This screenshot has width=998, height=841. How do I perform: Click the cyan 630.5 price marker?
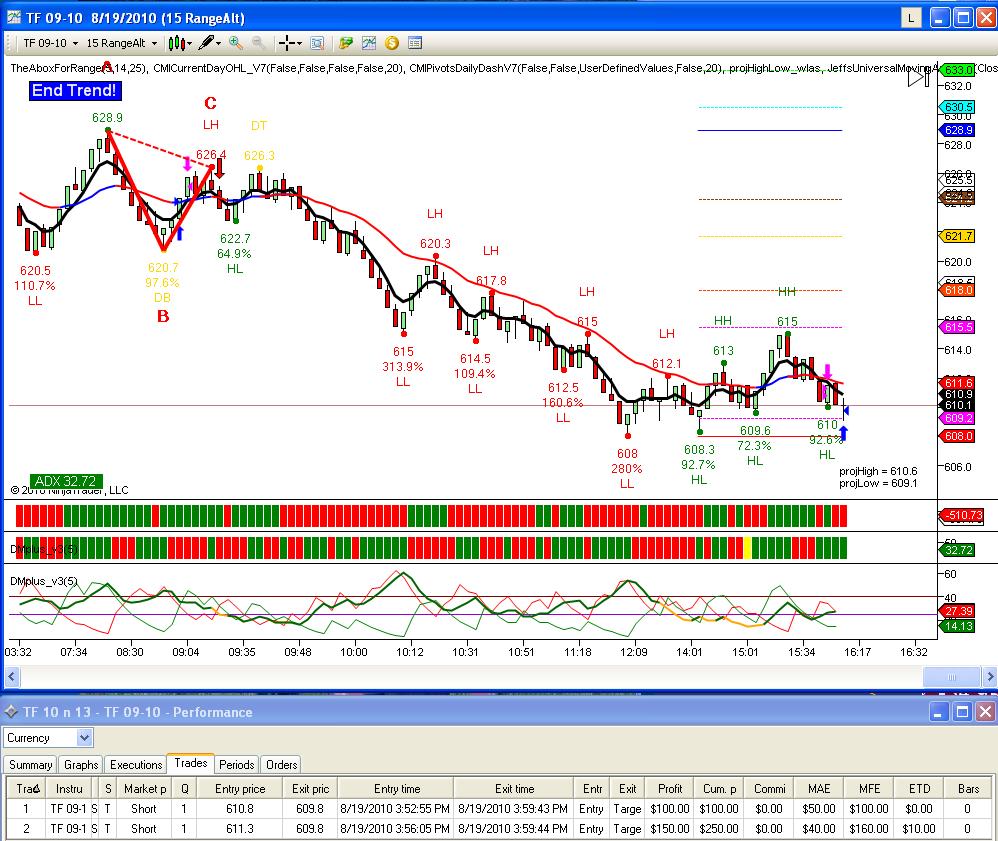pos(957,107)
